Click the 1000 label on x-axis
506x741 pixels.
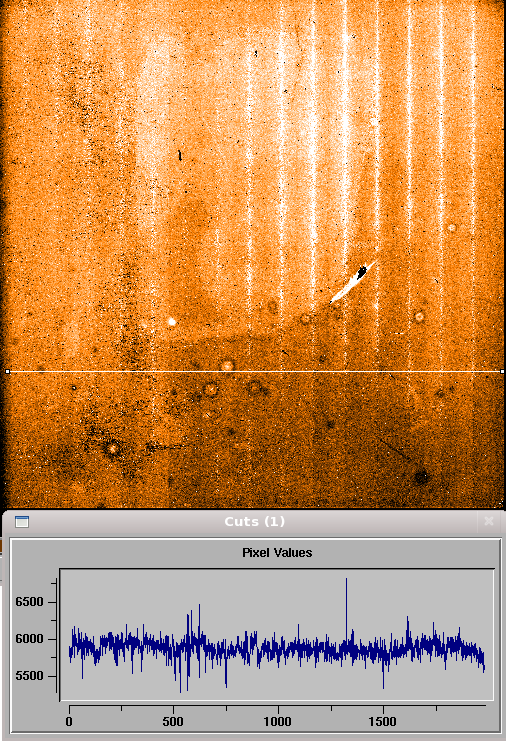pos(278,722)
